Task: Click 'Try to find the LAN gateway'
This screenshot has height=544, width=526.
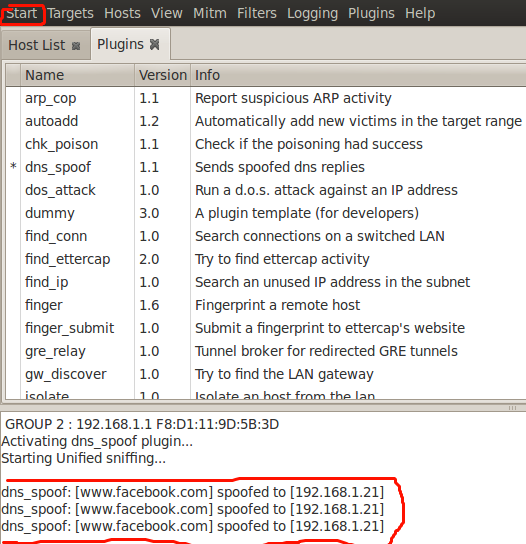Action: 284,374
